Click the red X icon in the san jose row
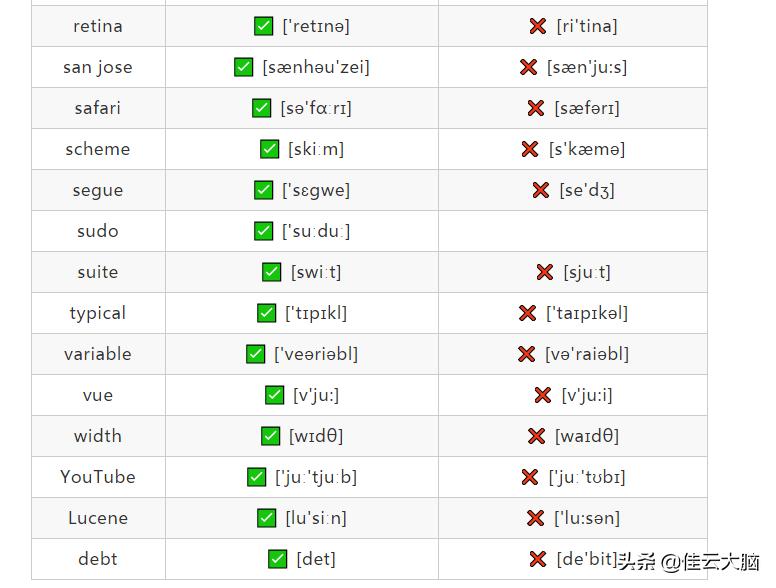Image resolution: width=776 pixels, height=588 pixels. (x=528, y=67)
